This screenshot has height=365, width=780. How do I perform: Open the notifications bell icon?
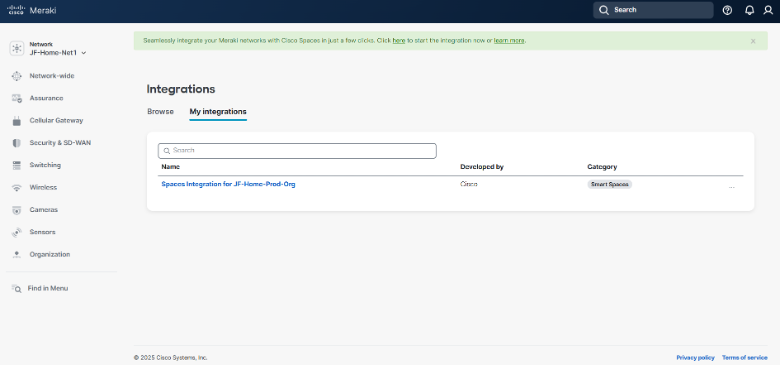749,10
